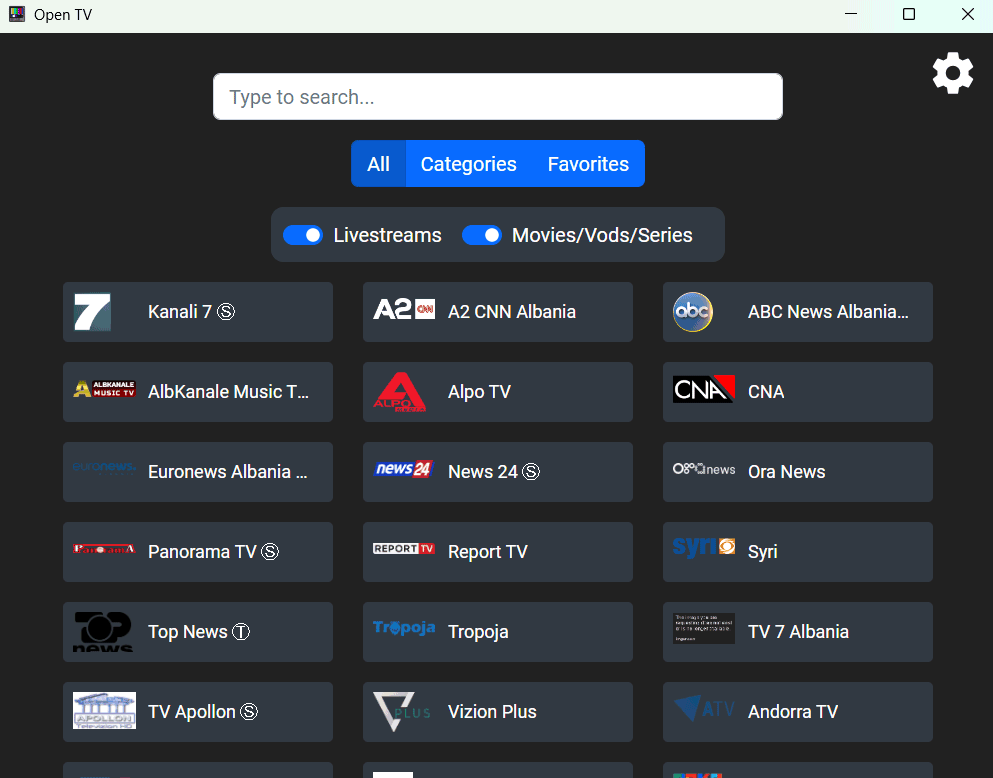Image resolution: width=993 pixels, height=778 pixels.
Task: Turn off the Movies/Vods/Series toggle
Action: (481, 235)
